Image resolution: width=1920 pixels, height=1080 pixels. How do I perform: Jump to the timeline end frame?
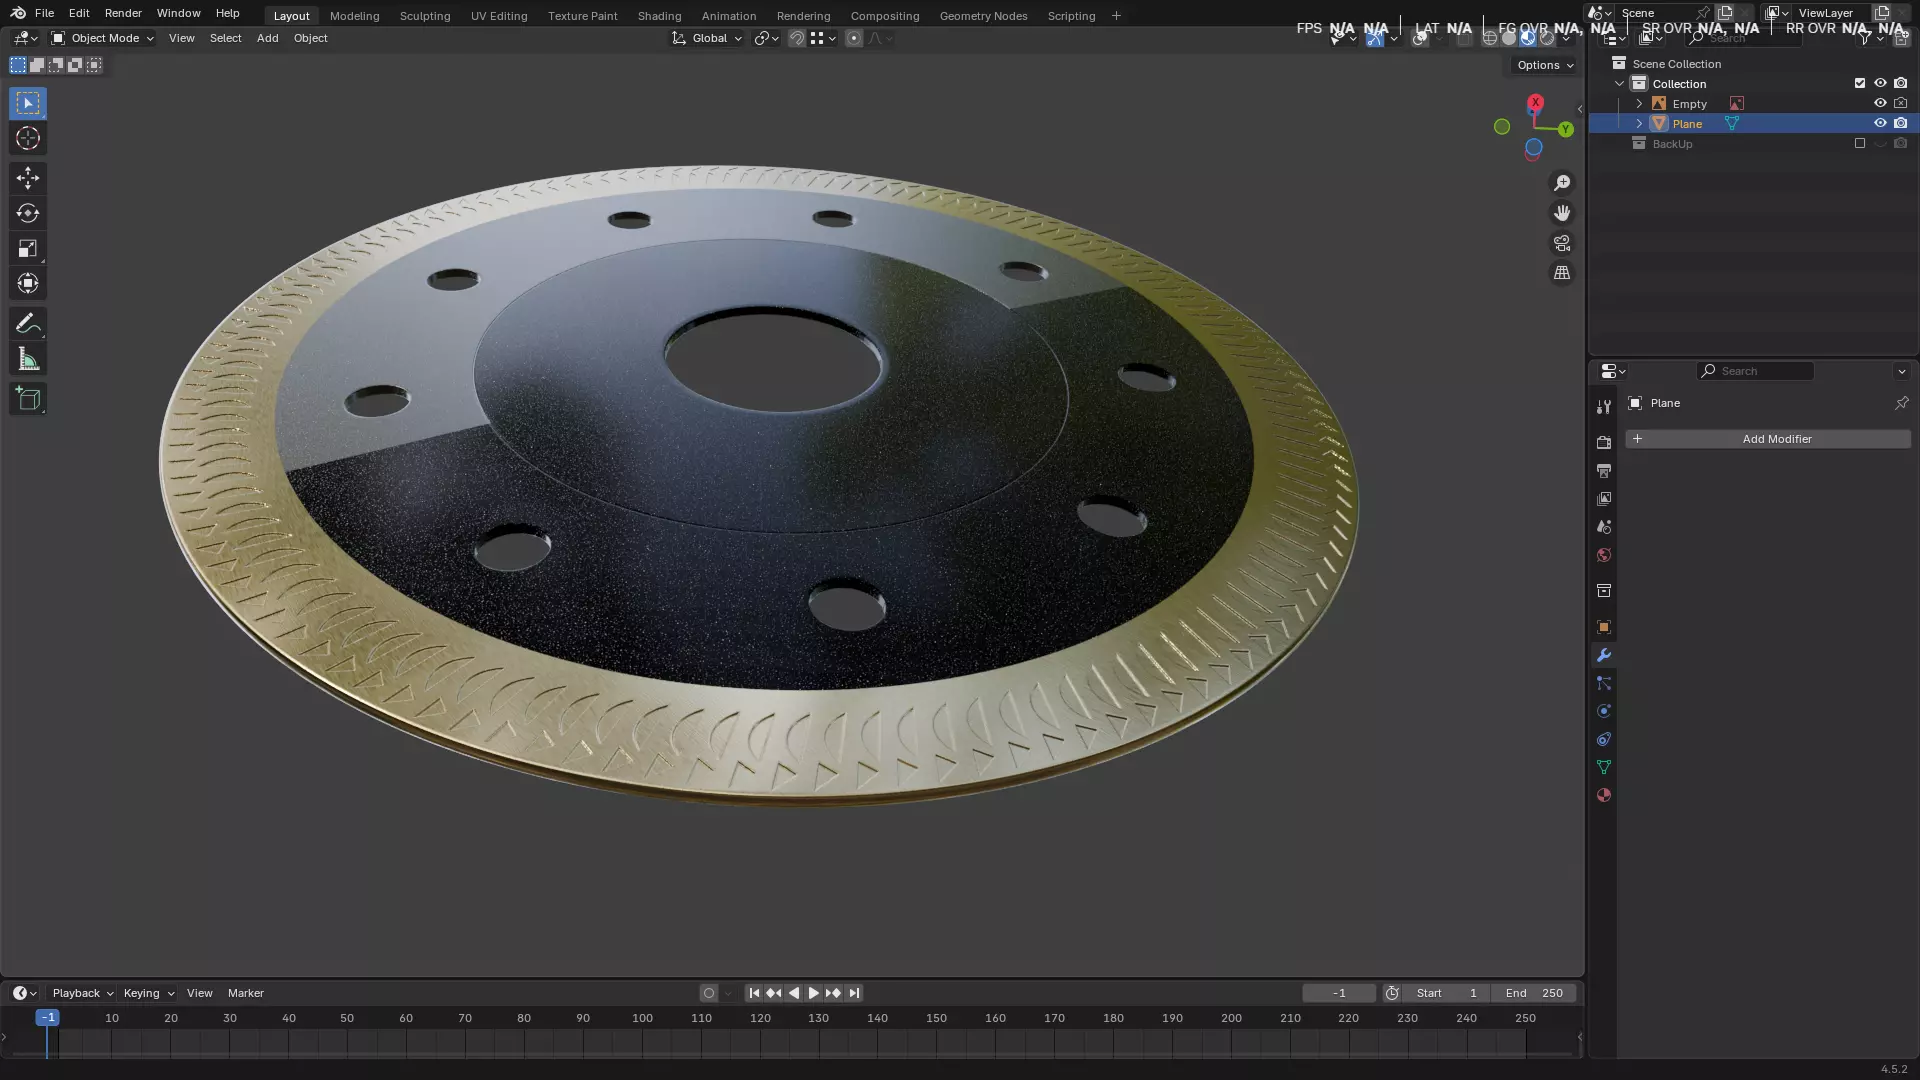coord(853,993)
